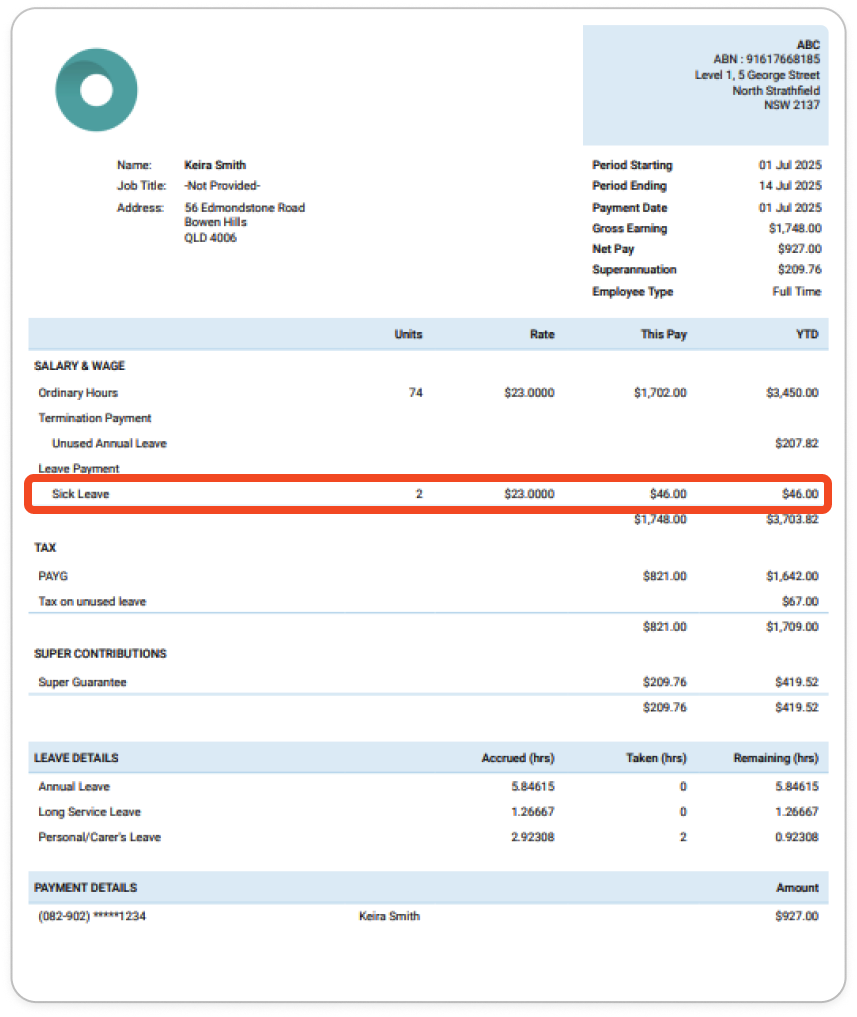The image size is (857, 1017).
Task: Click the Rate column header
Action: (542, 334)
